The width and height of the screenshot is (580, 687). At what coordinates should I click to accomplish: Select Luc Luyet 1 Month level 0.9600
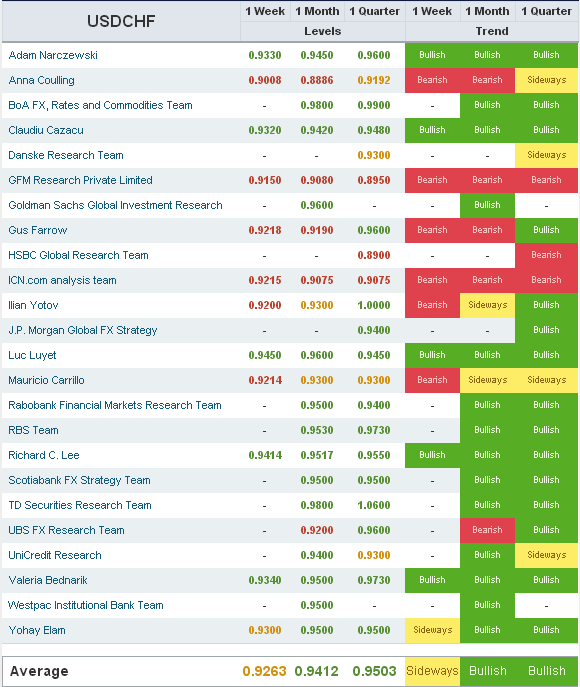(317, 355)
